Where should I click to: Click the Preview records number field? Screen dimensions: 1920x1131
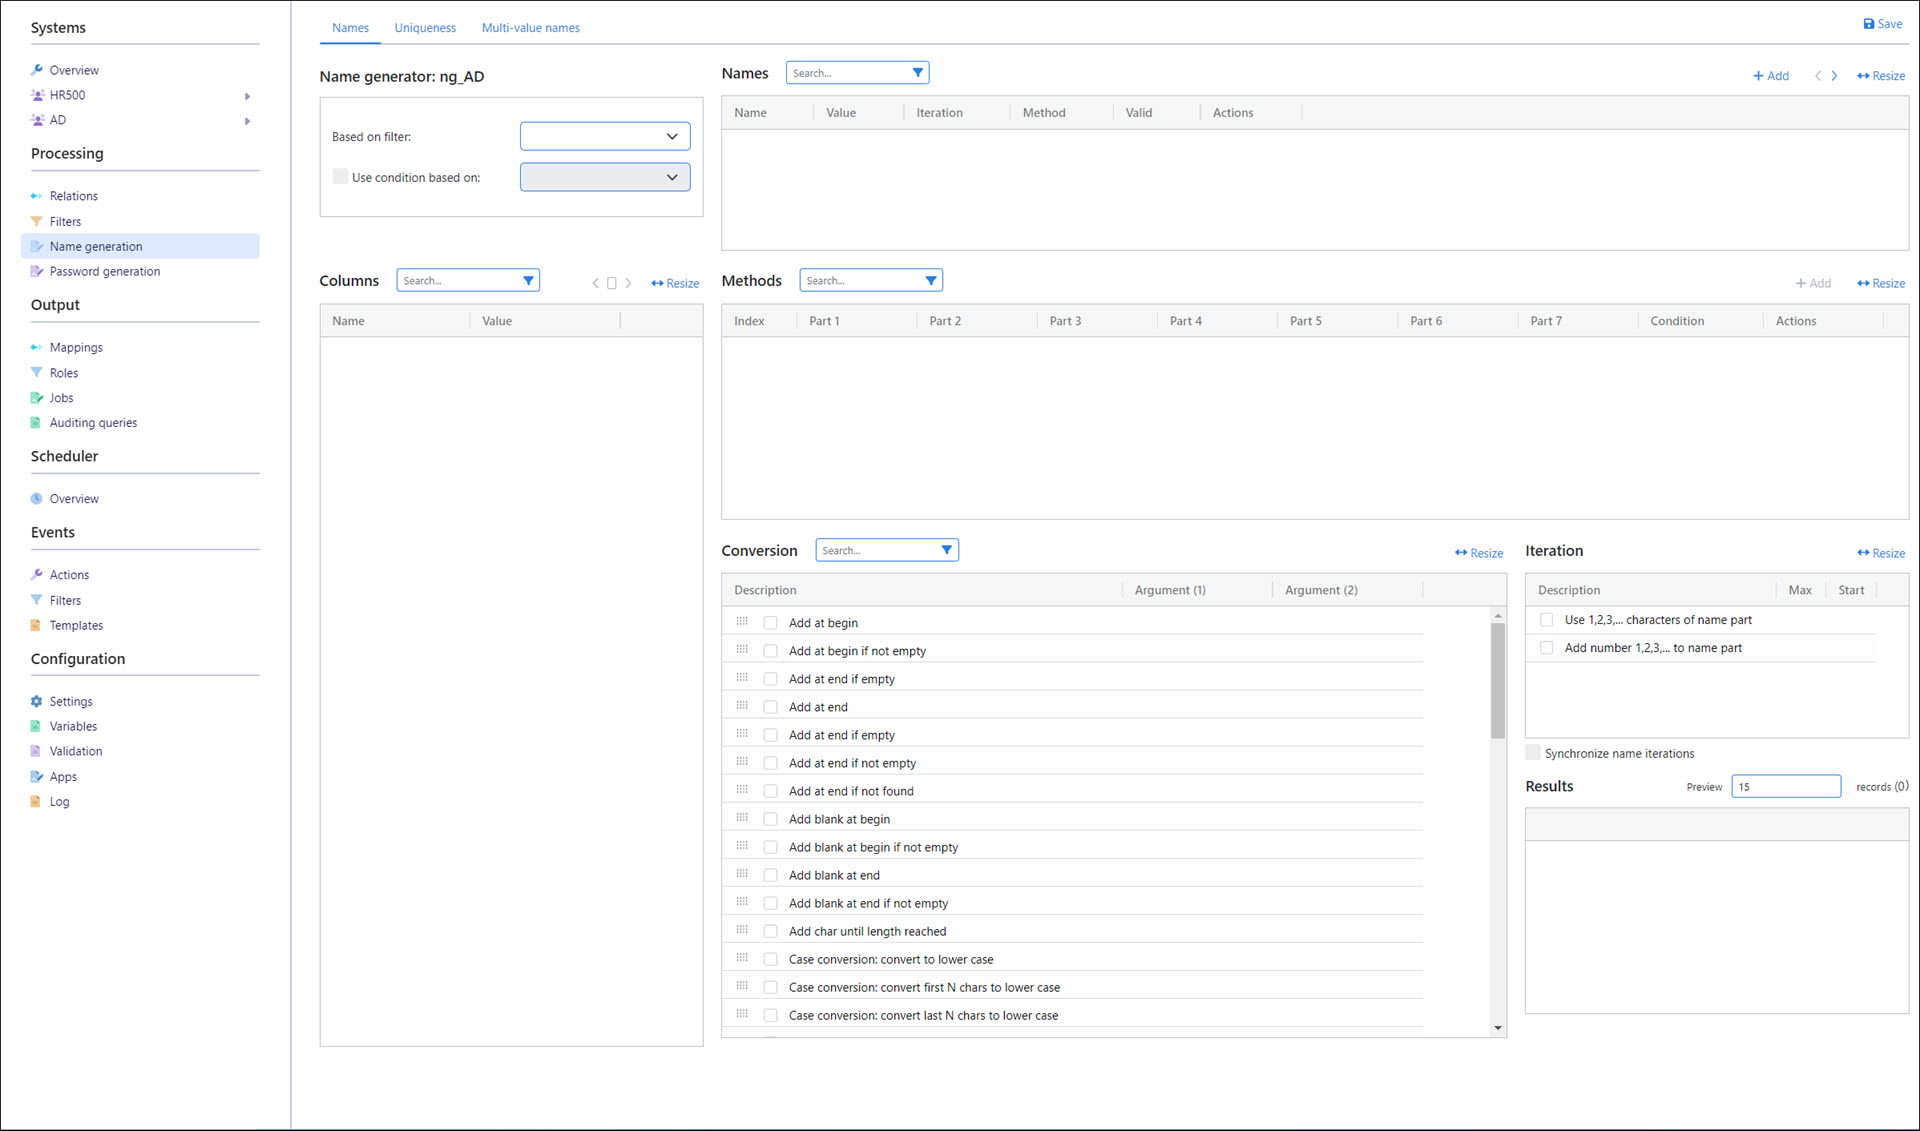1785,787
